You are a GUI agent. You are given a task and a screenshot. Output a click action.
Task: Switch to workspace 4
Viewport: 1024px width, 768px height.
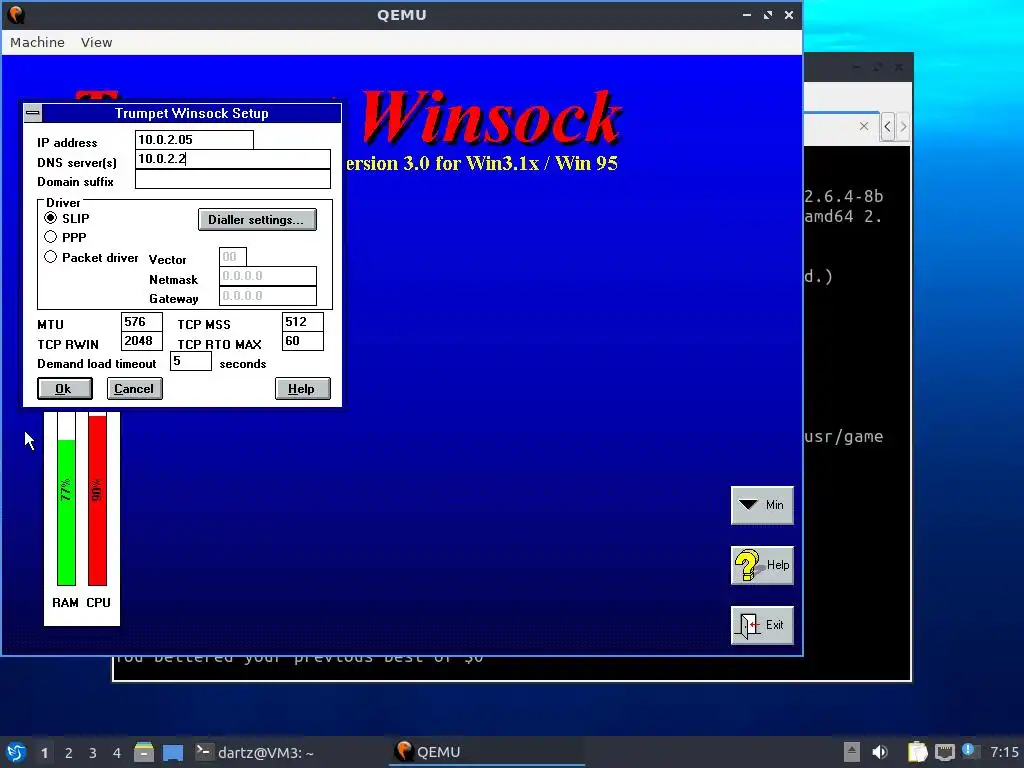117,753
